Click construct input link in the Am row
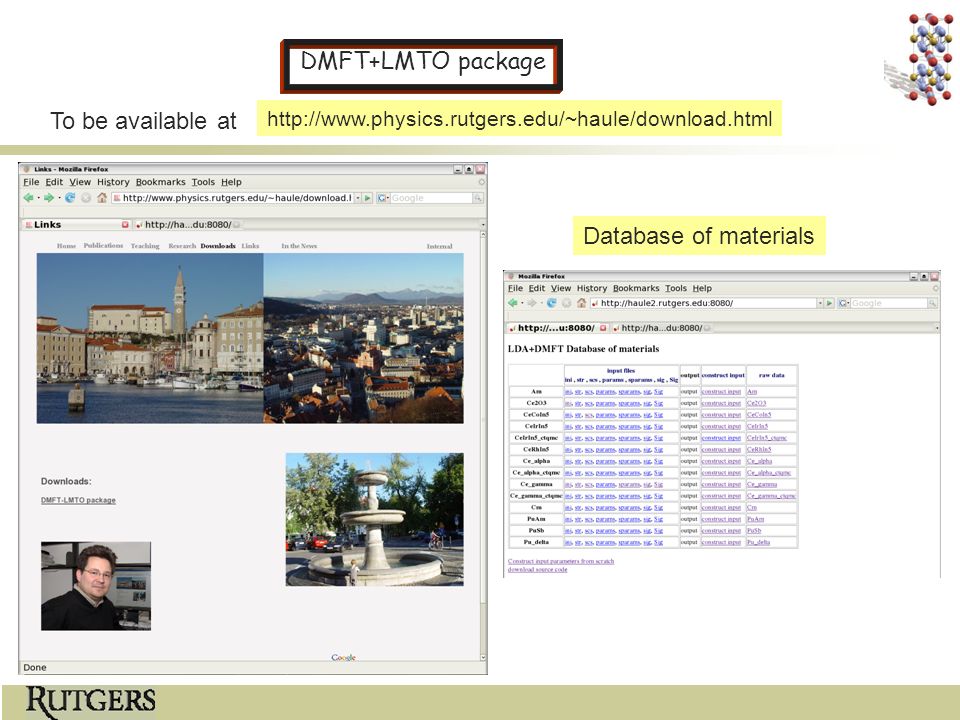The width and height of the screenshot is (960, 720). click(721, 392)
